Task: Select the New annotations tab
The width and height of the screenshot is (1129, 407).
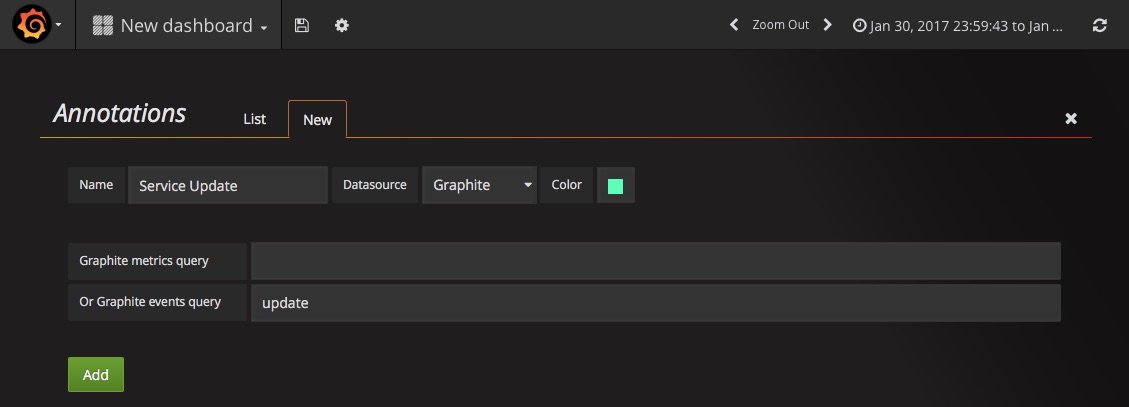Action: click(318, 120)
